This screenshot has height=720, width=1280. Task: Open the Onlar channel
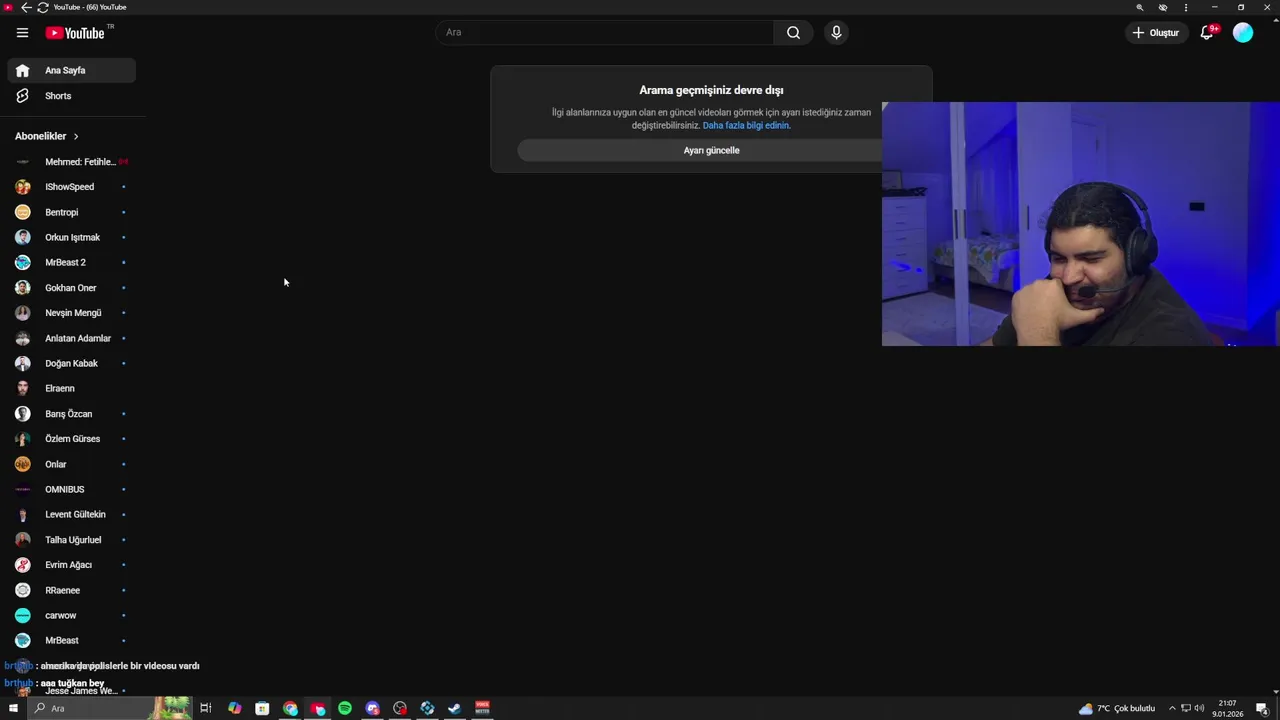coord(72,464)
